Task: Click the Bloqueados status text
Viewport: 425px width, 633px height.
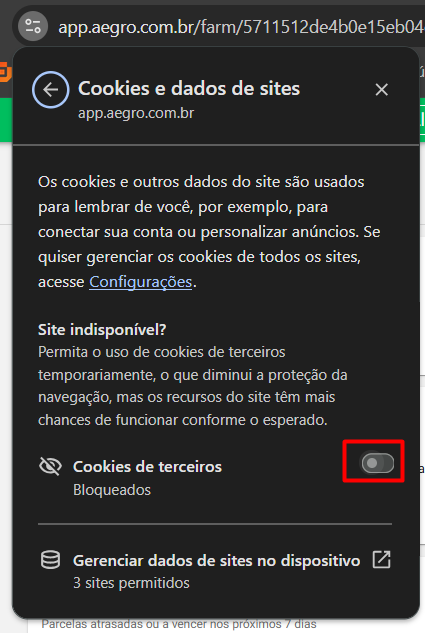Action: 112,490
